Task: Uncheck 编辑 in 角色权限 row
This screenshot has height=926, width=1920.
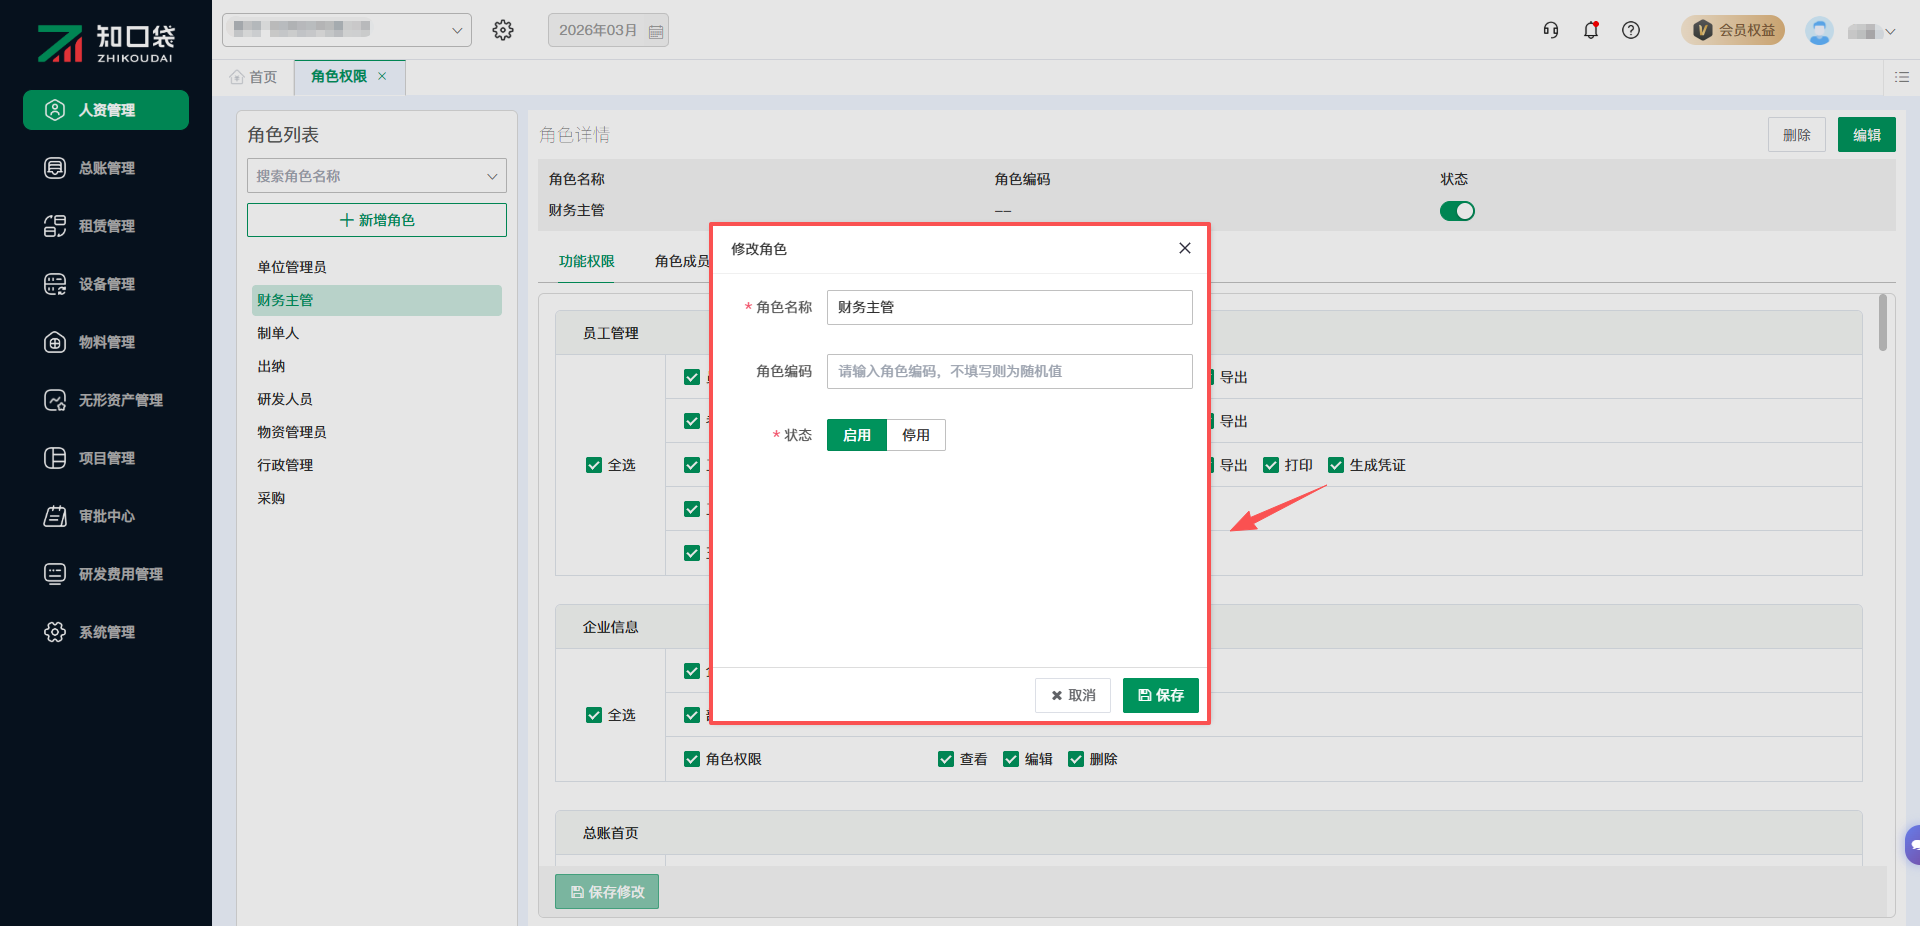Action: click(1011, 759)
